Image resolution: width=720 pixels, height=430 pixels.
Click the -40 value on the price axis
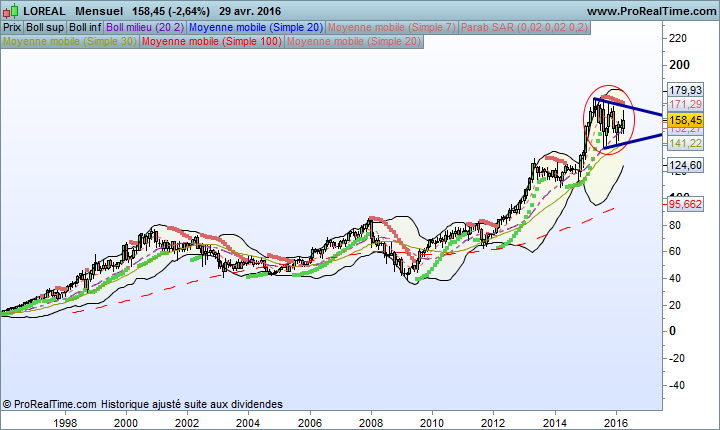675,385
